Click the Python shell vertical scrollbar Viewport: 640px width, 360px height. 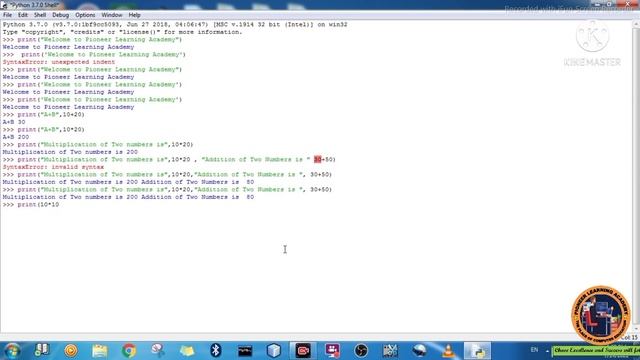click(636, 176)
